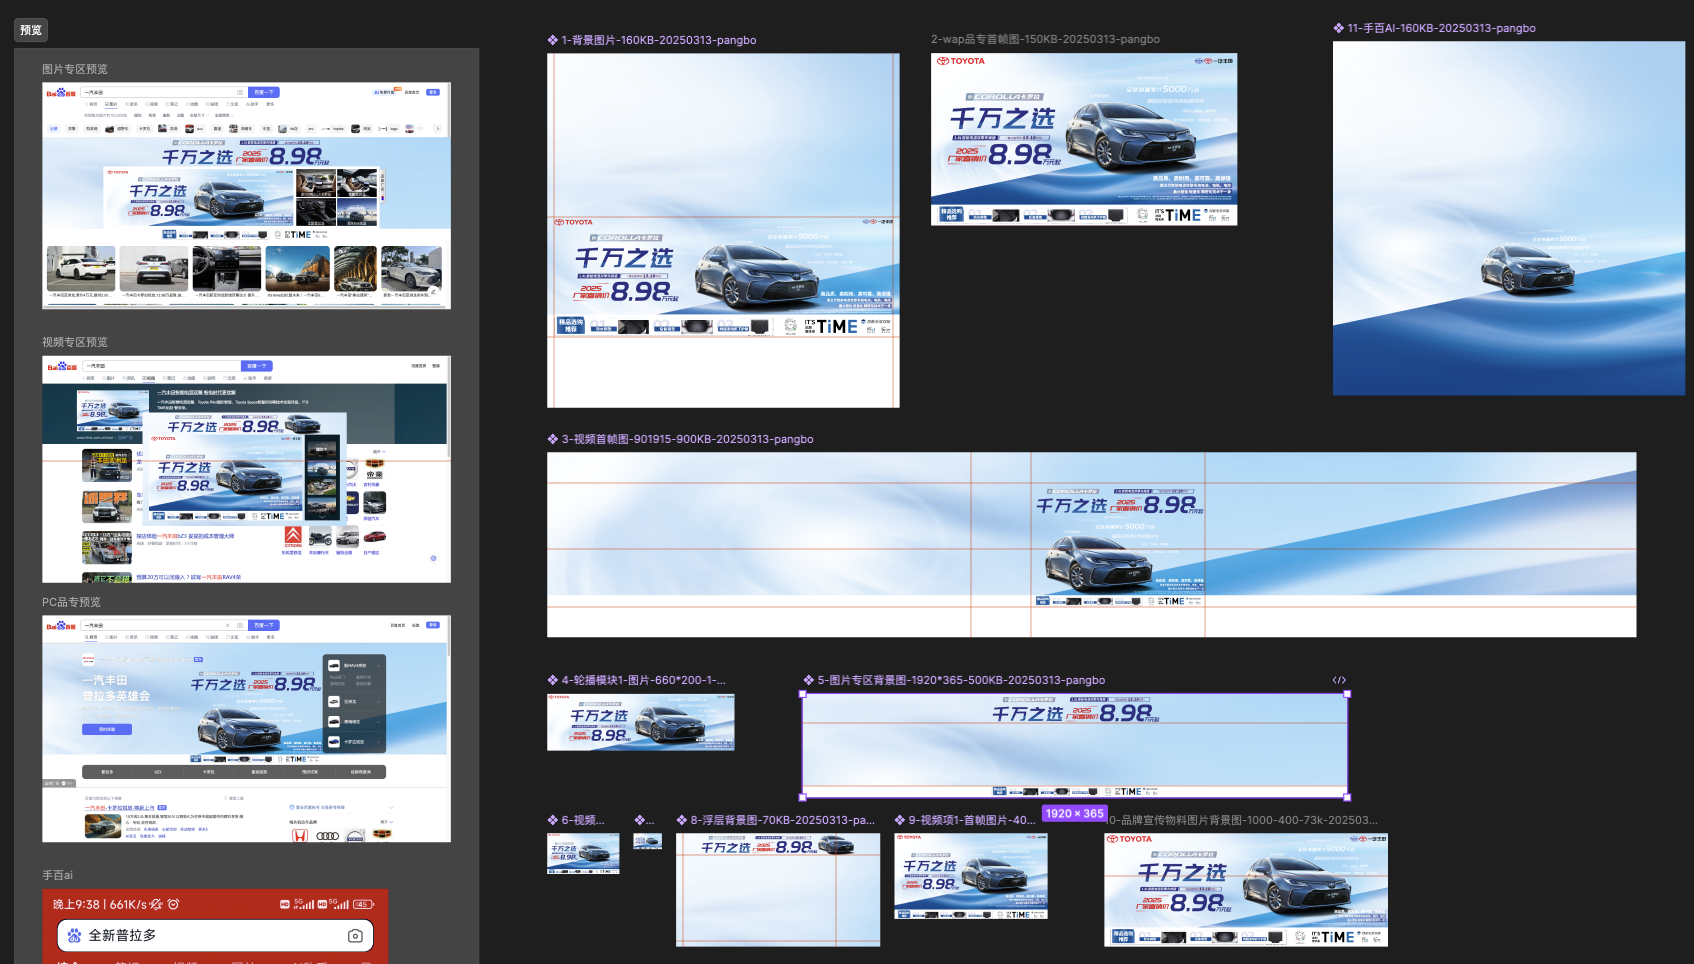Click the component icon beside frame 9-视频项1
This screenshot has width=1694, height=964.
[899, 820]
